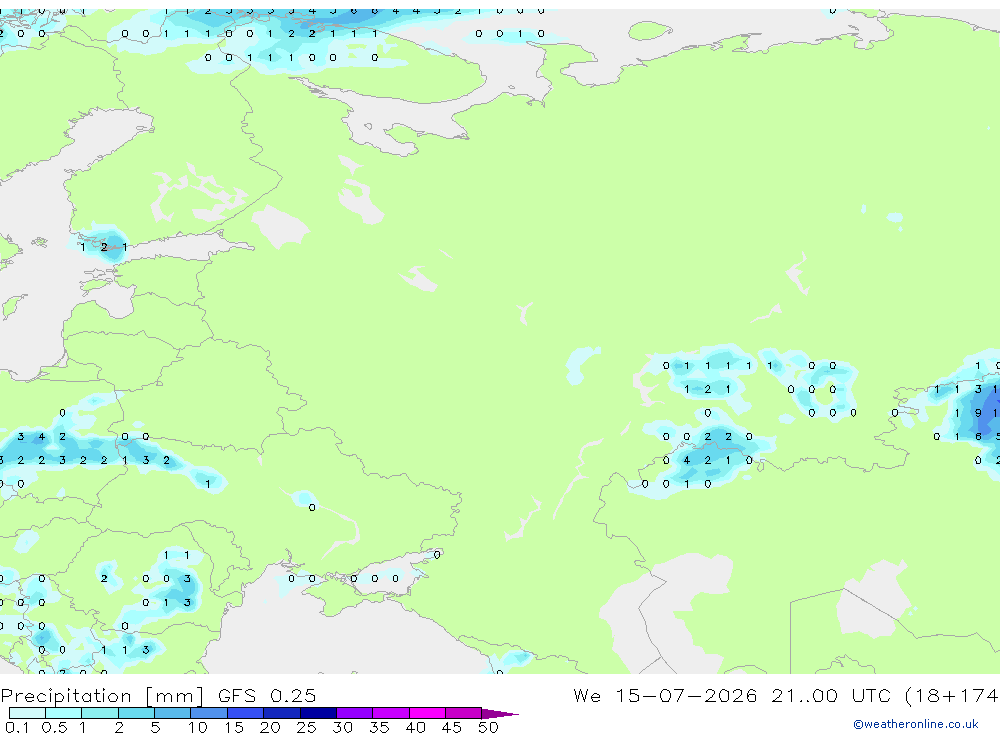Click the legend label '20'
The image size is (1000, 733).
(270, 727)
